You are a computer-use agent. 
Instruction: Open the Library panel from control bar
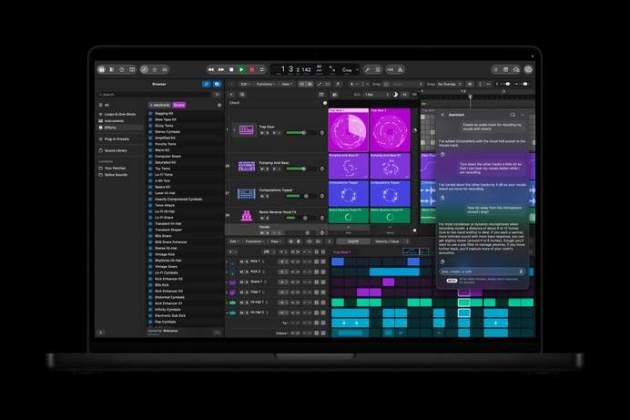102,70
